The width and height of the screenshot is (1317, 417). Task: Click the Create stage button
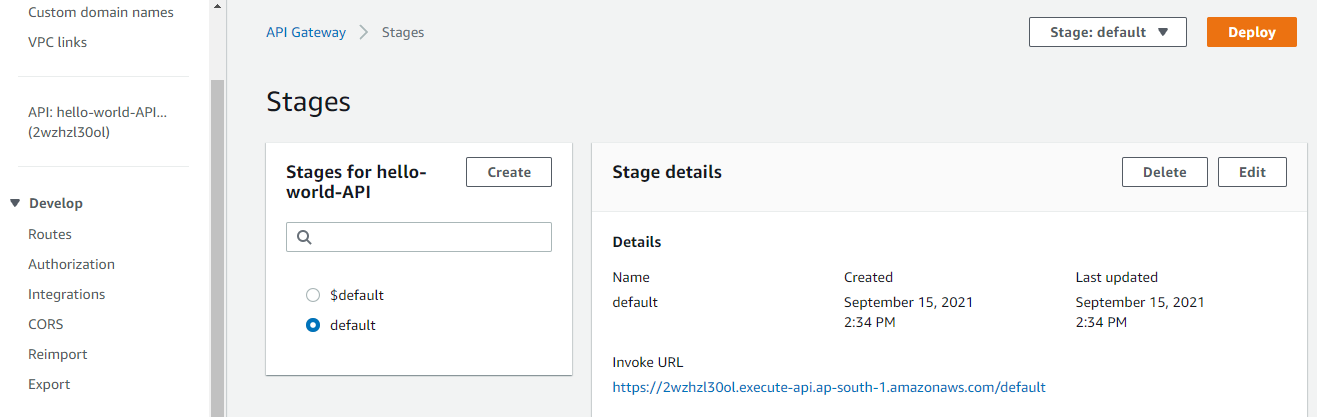pos(508,172)
